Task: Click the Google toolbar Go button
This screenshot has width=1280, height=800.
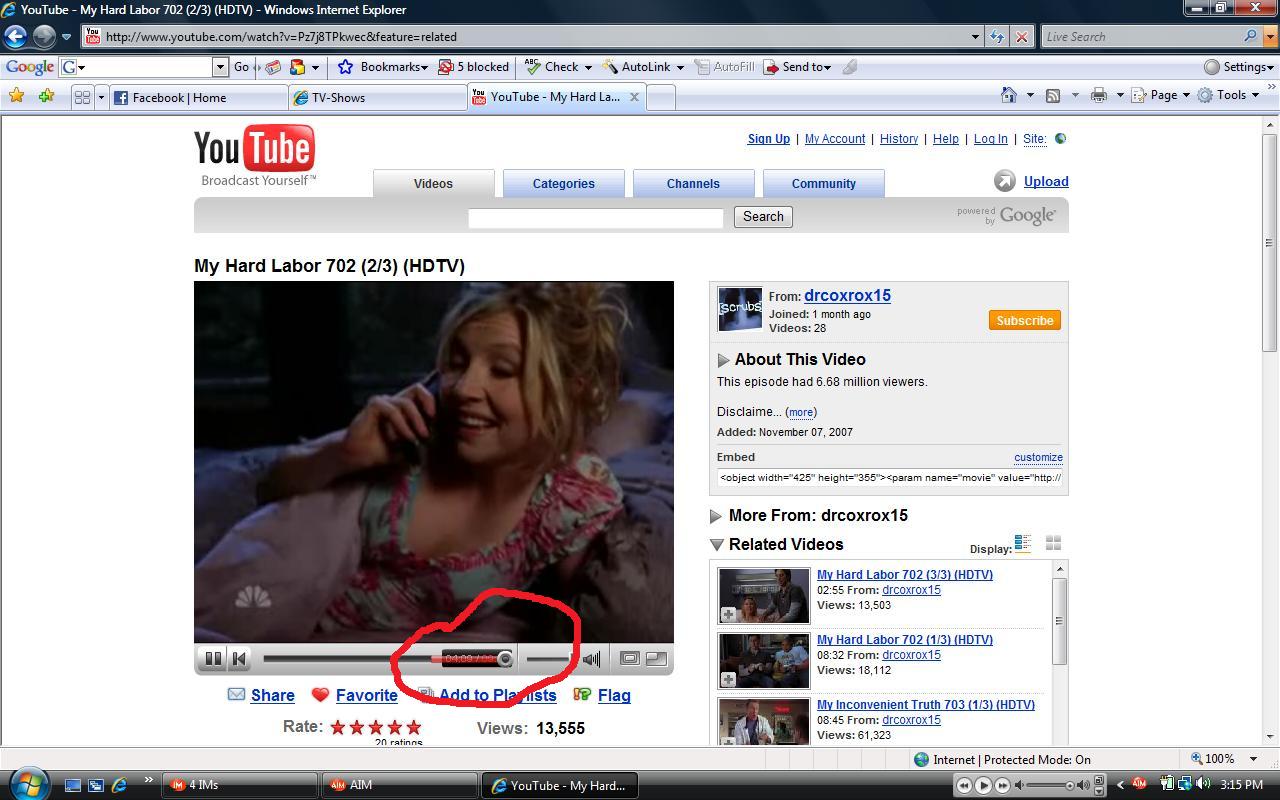Action: [241, 67]
